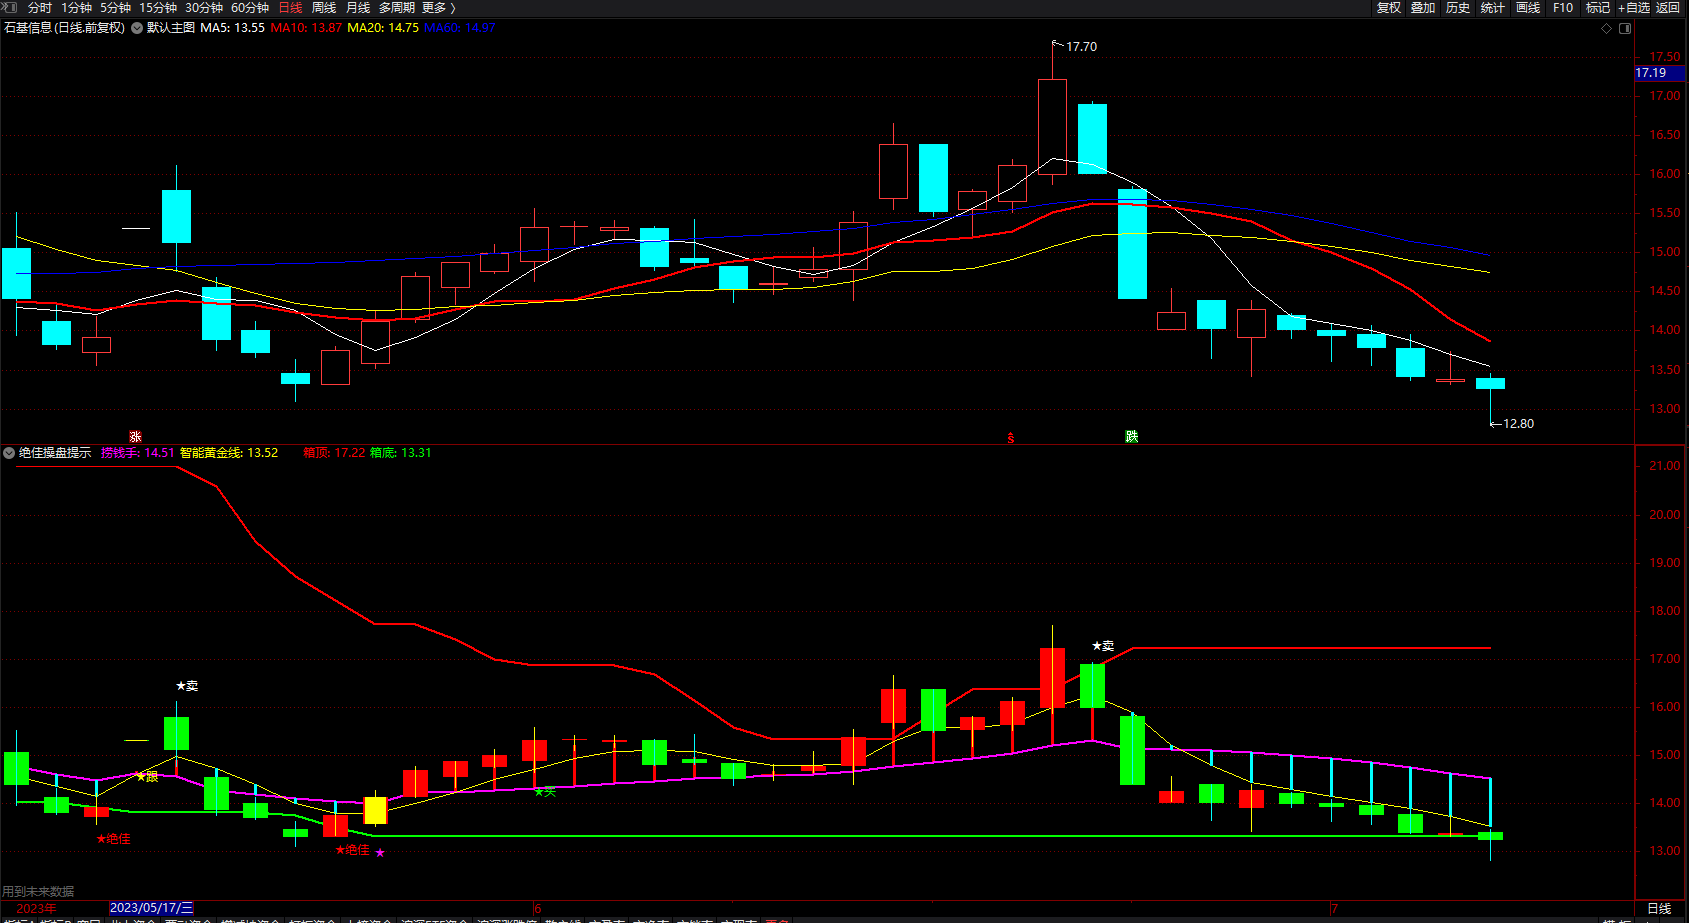
Task: Click the 叠加 overlay button
Action: (x=1423, y=8)
